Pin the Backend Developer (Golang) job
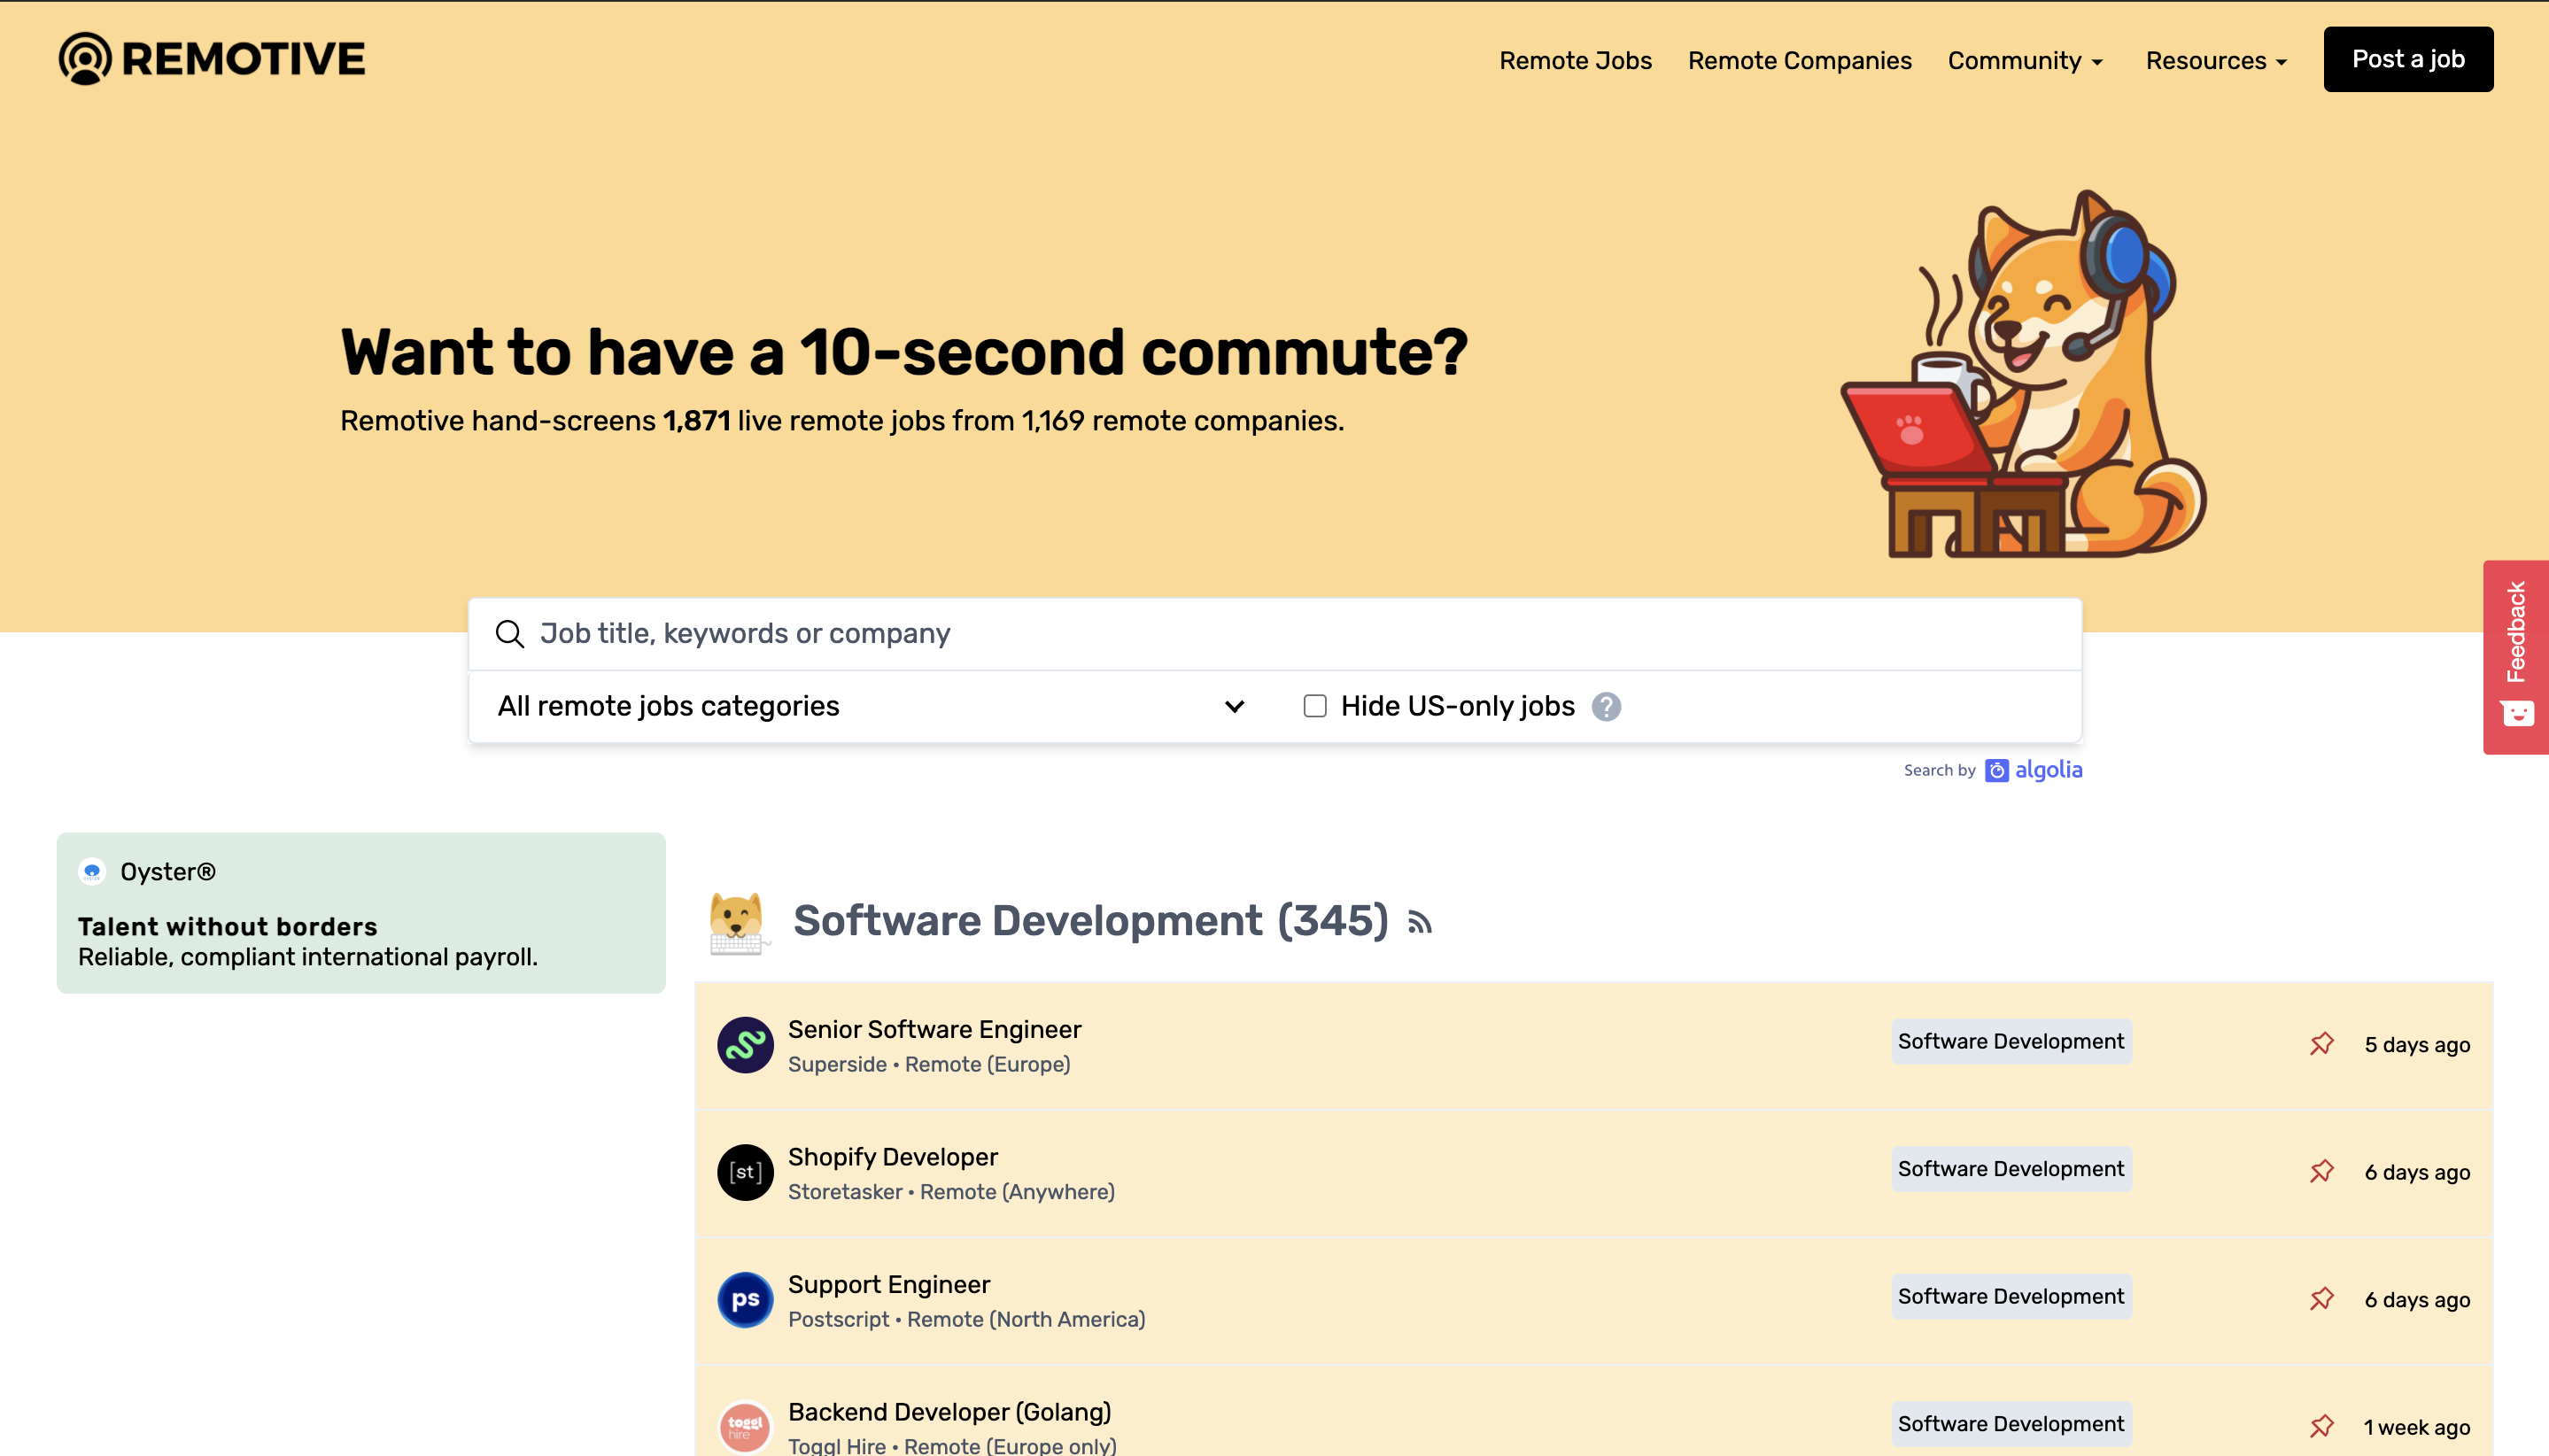Screen dimensions: 2549x1456 [2322, 1426]
